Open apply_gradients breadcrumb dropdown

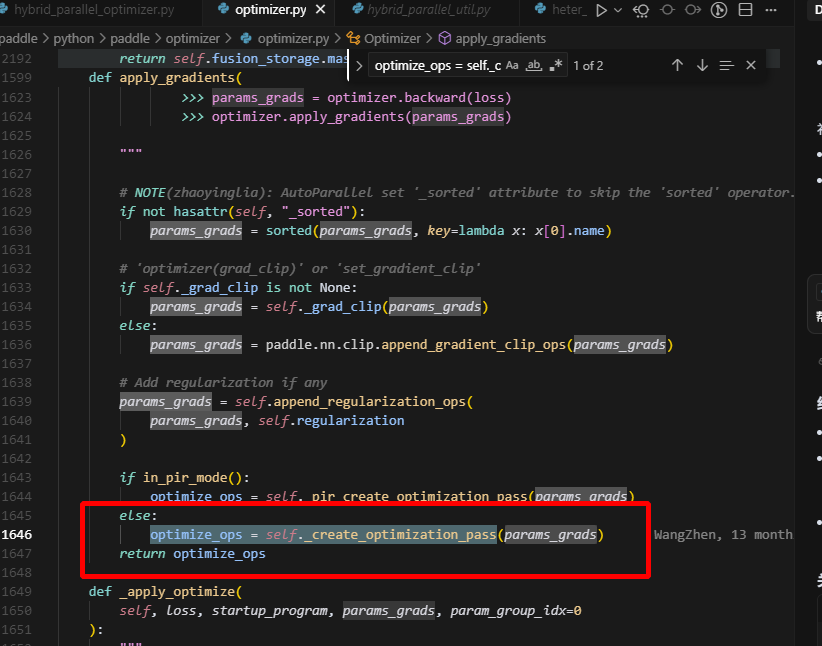coord(500,38)
